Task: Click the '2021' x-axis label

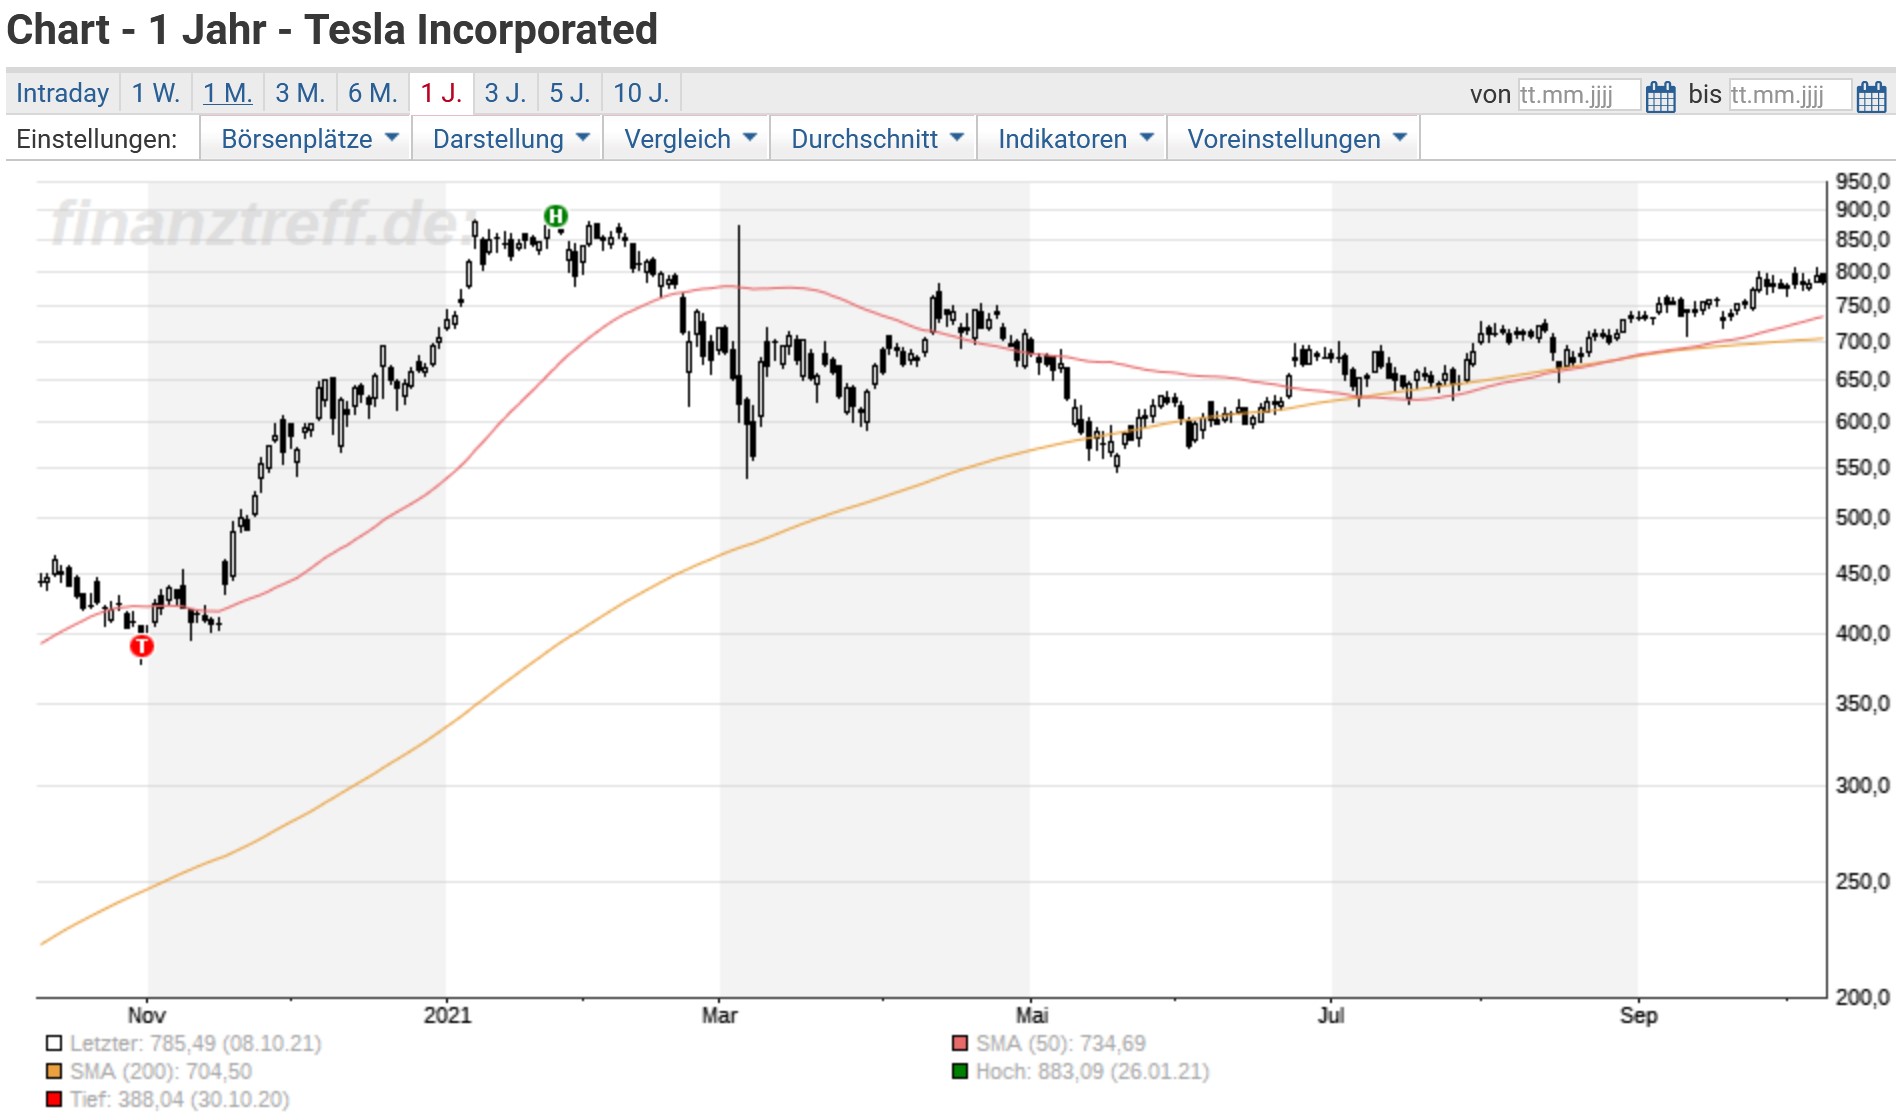Action: click(x=447, y=1015)
